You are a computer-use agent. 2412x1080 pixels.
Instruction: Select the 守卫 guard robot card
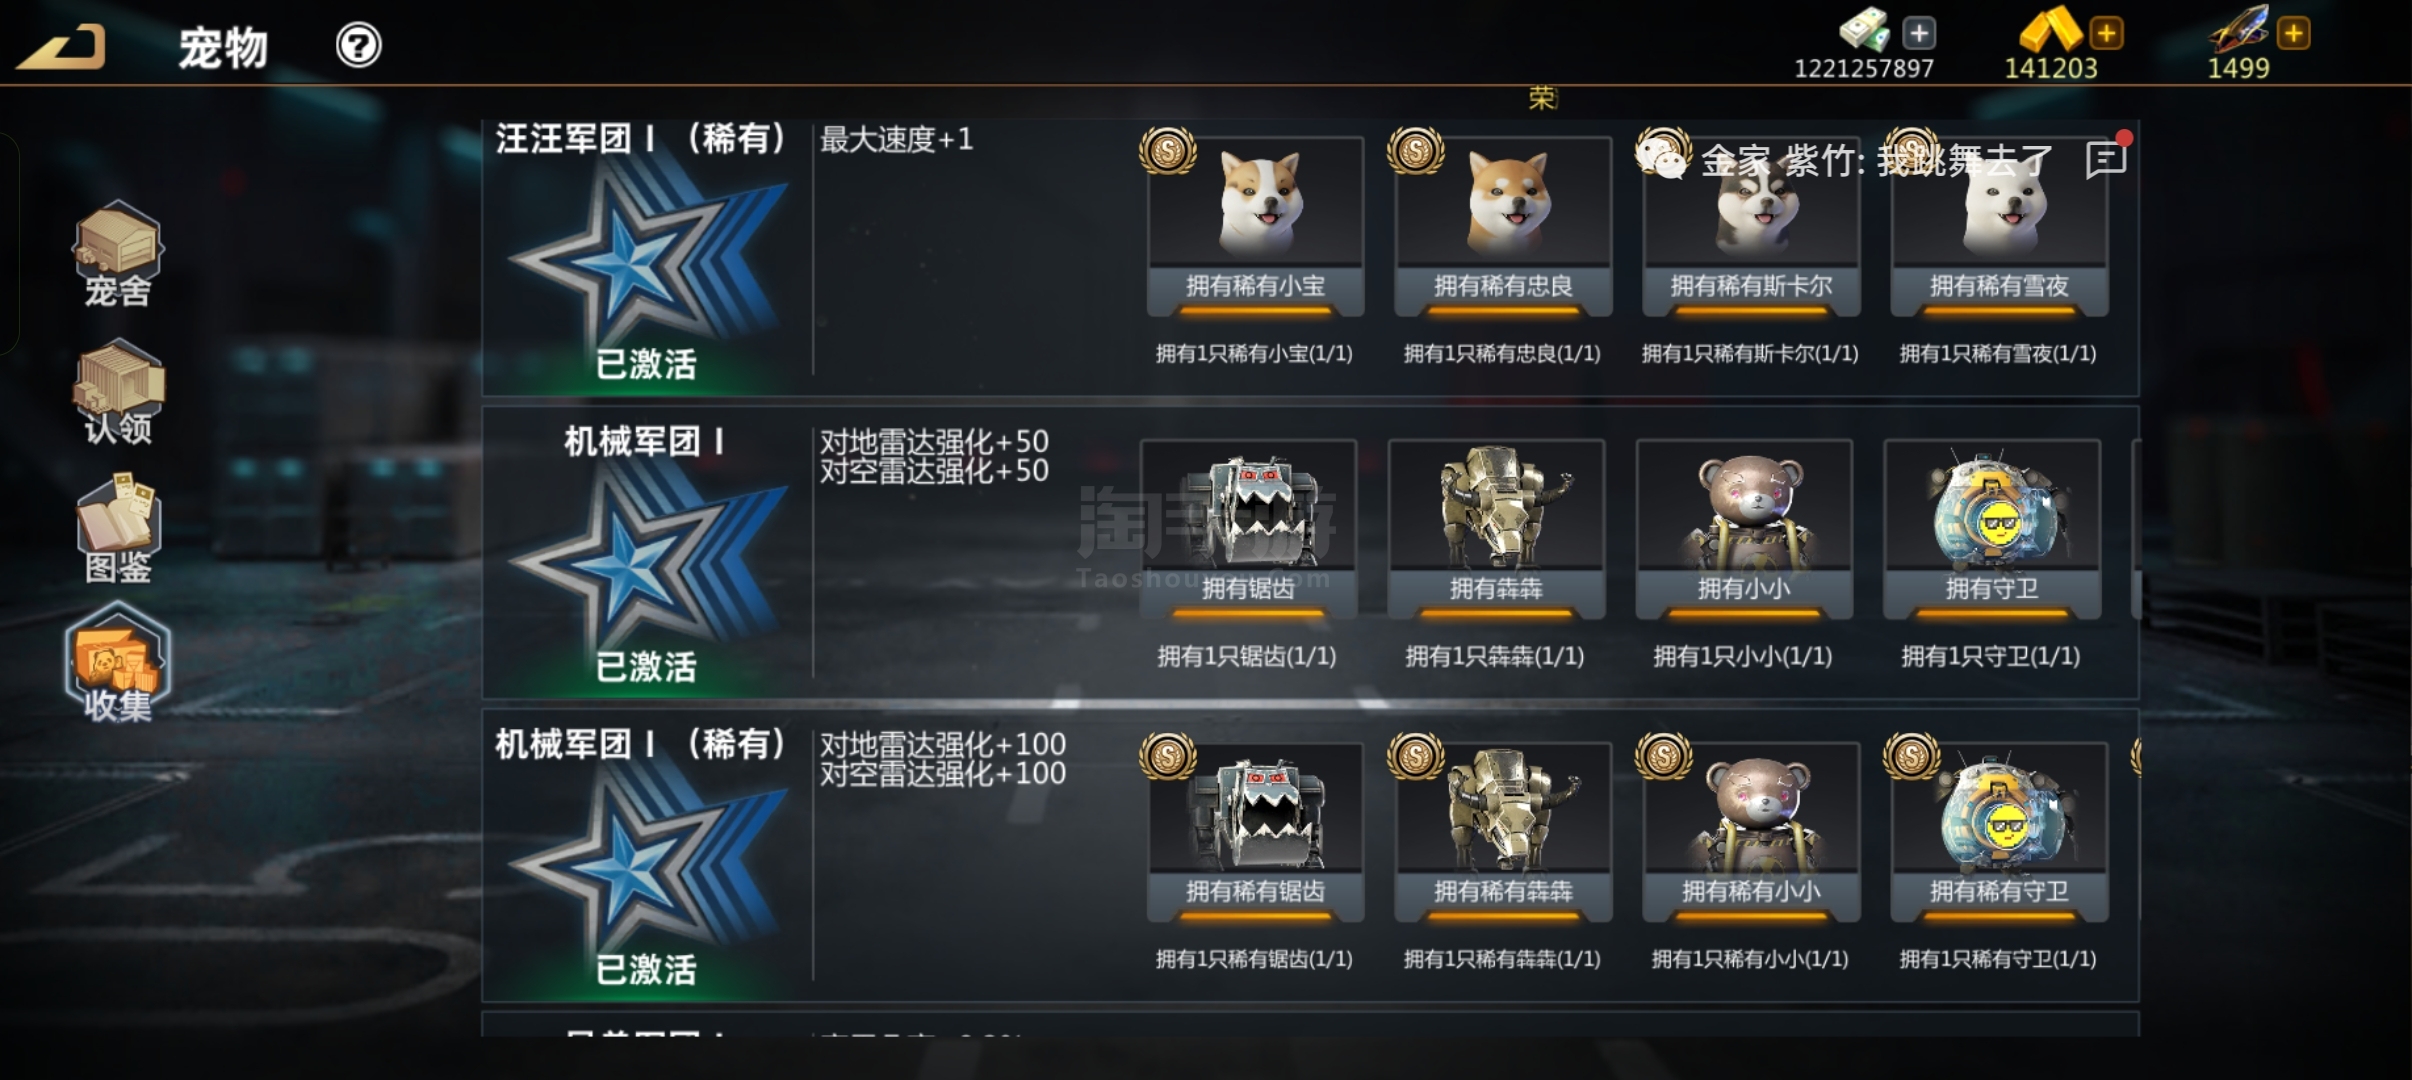coord(1992,528)
